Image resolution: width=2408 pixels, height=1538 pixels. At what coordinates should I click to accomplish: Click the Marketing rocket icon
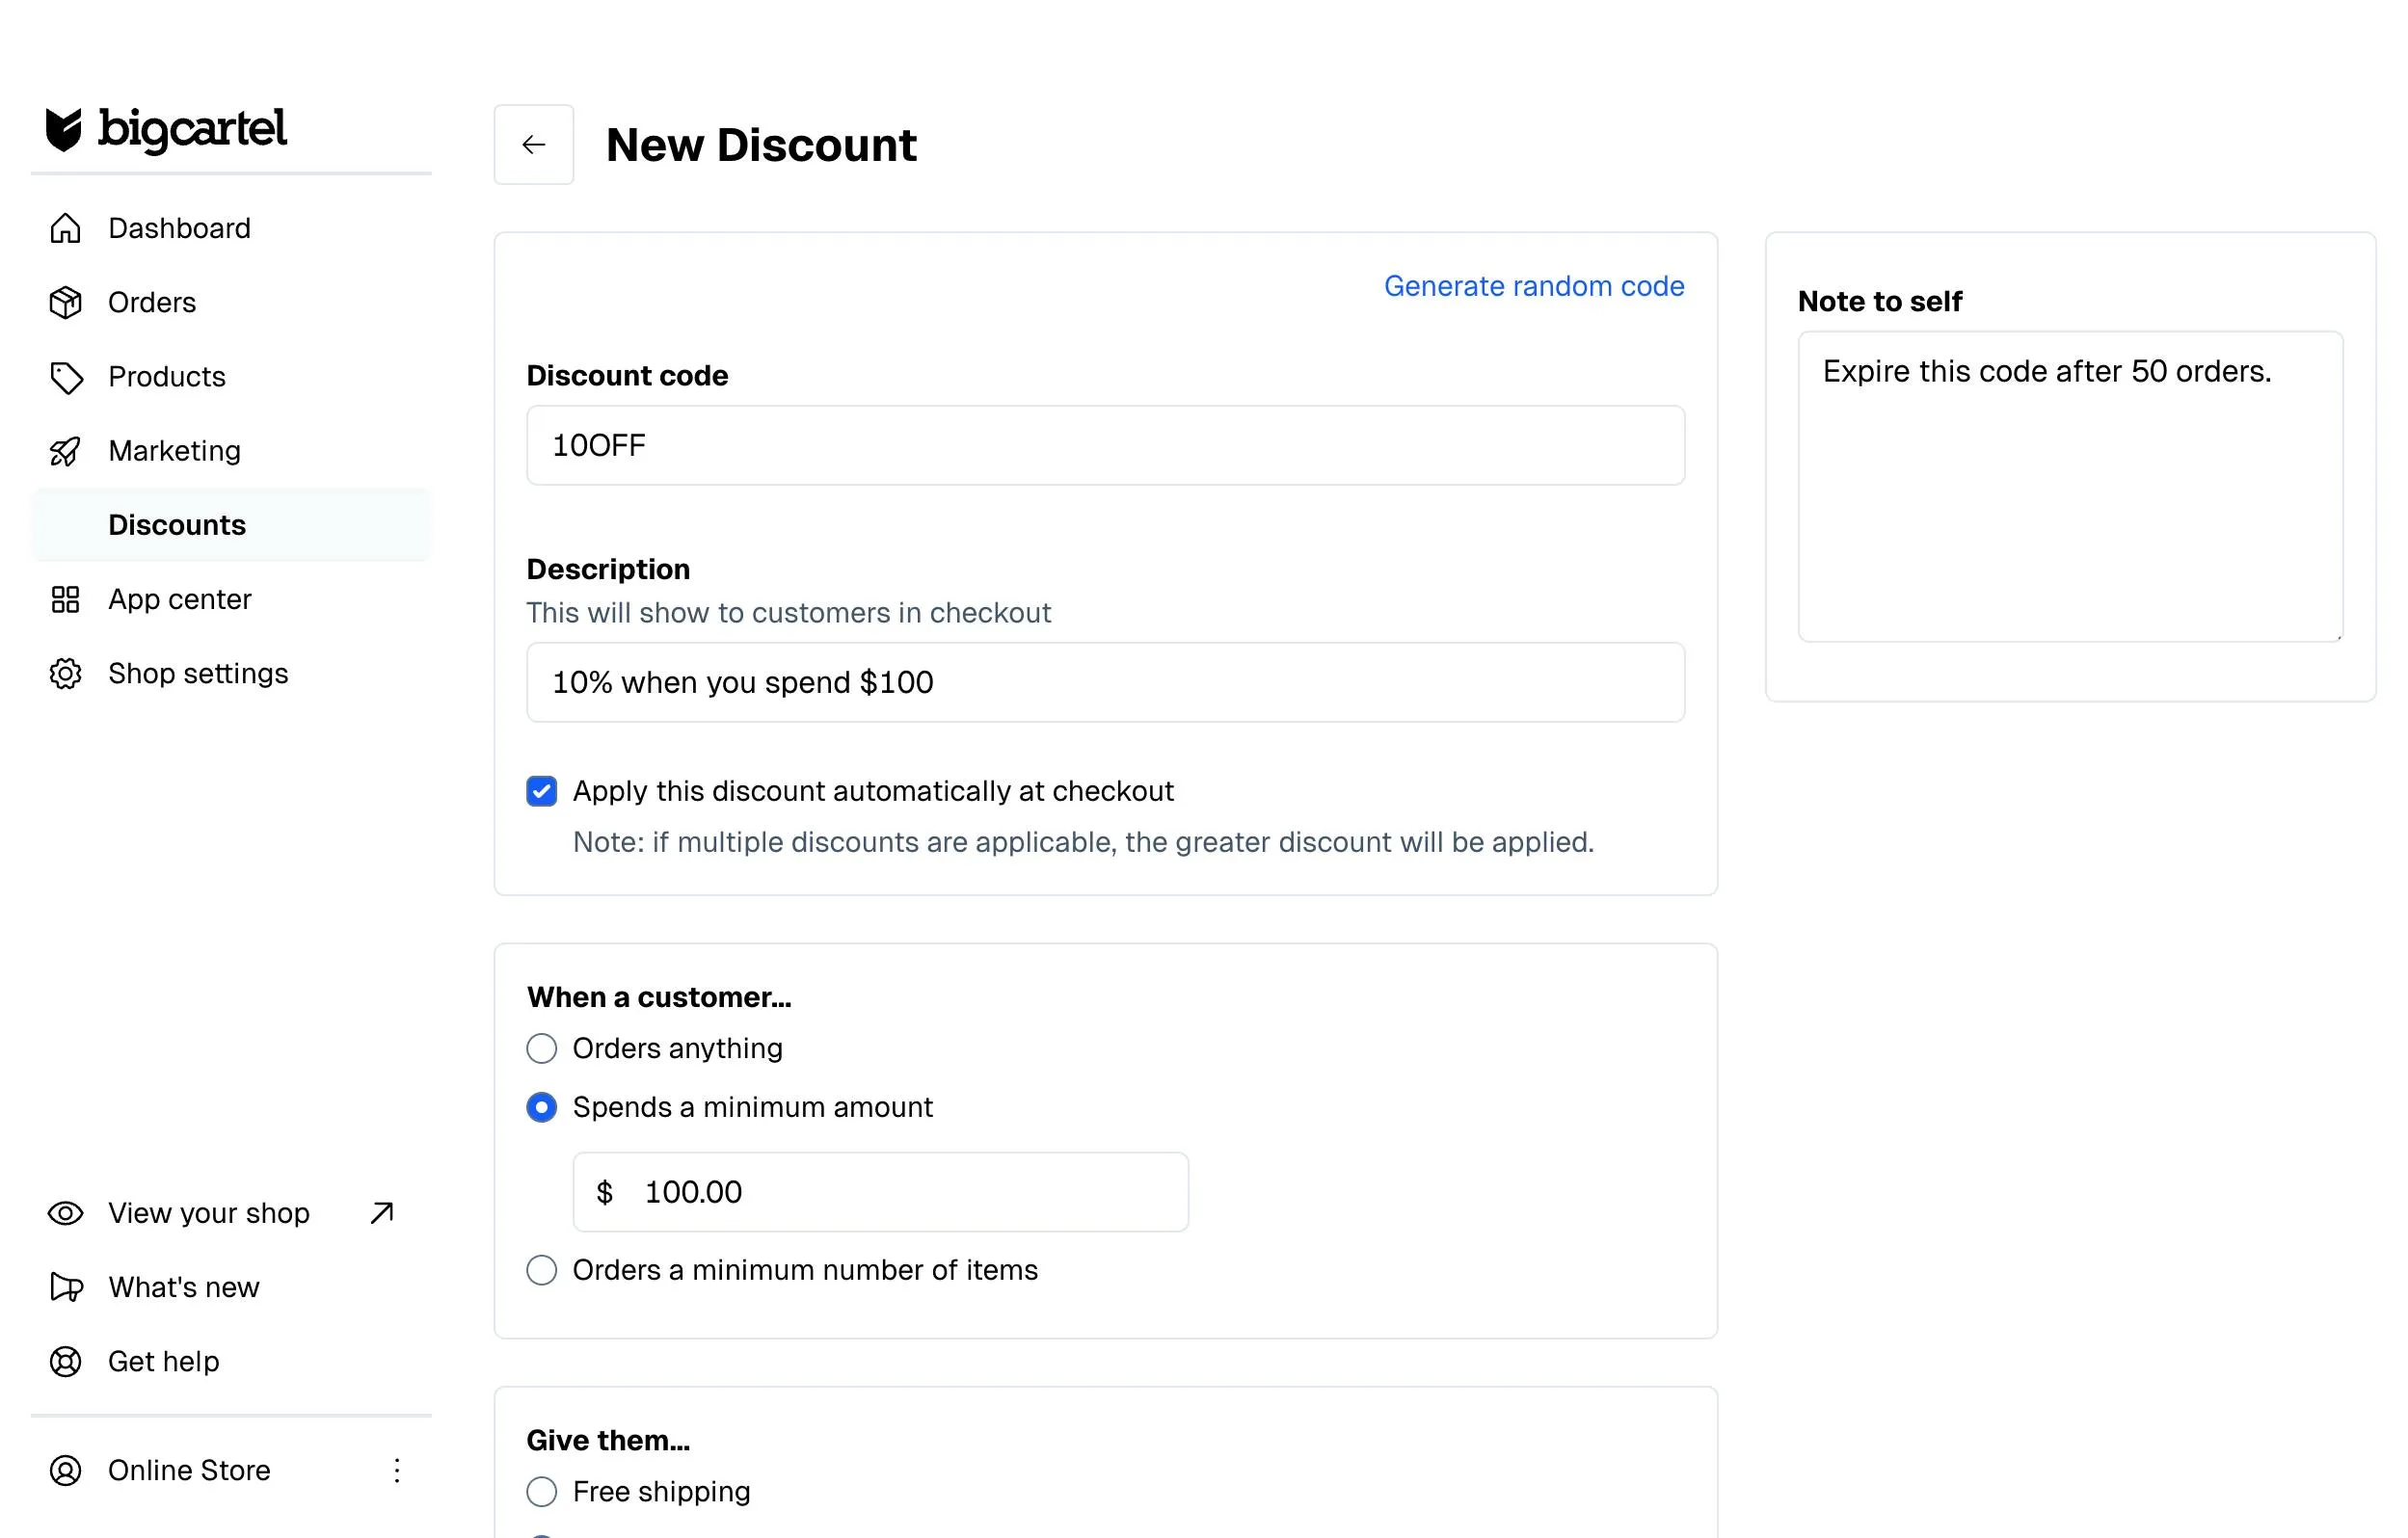pyautogui.click(x=65, y=451)
